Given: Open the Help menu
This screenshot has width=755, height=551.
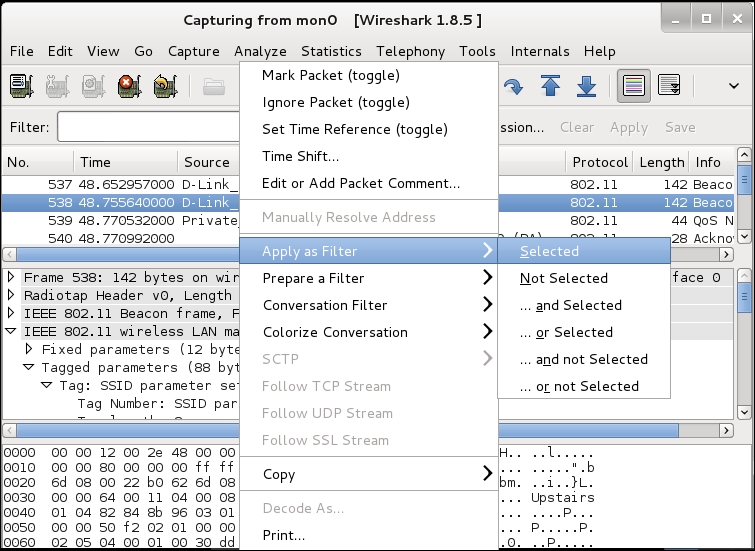Looking at the screenshot, I should [599, 51].
